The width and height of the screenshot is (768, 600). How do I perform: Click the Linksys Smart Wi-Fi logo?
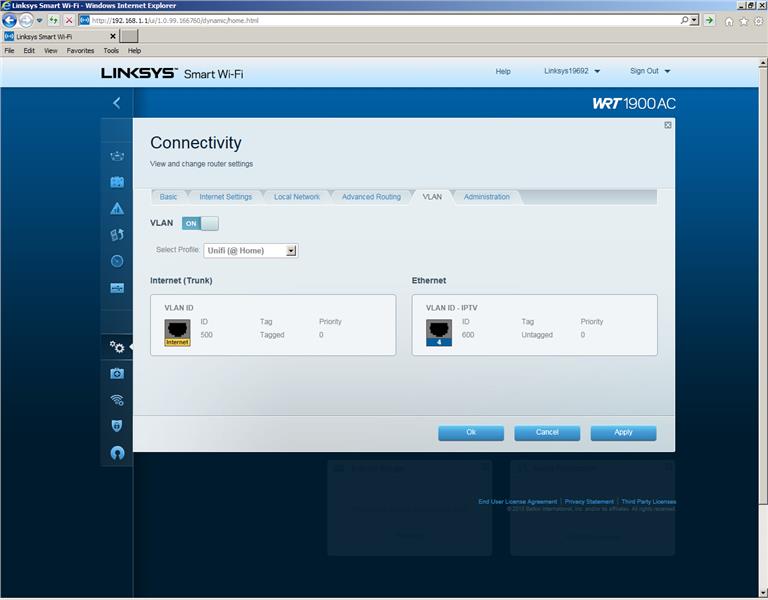coord(172,73)
